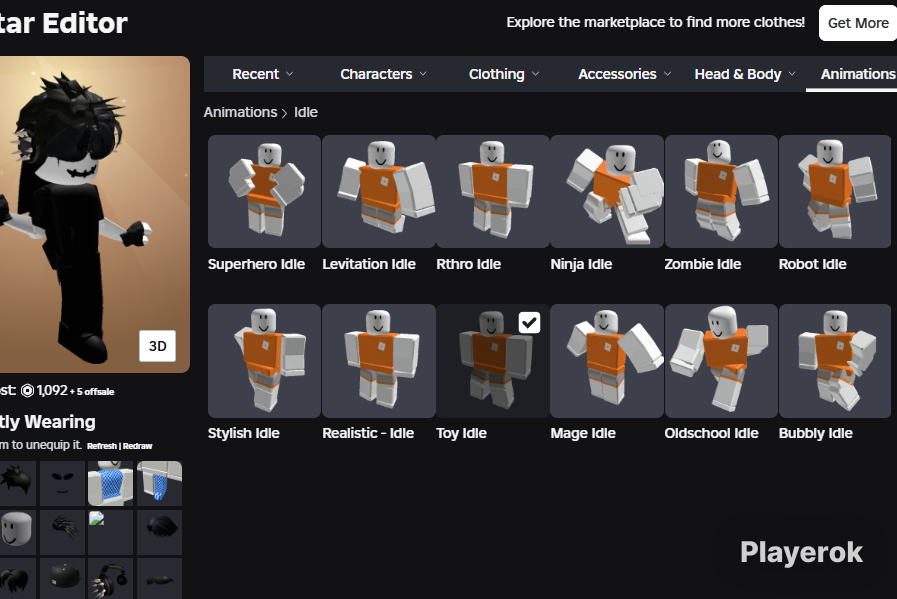897x599 pixels.
Task: Expand the Head & Body dropdown
Action: [745, 74]
